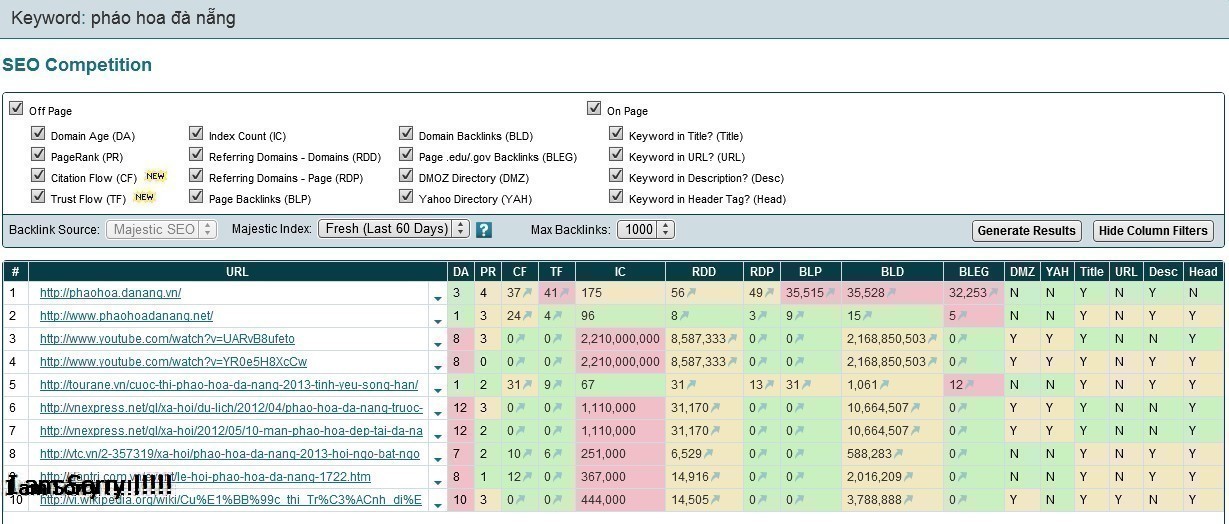Screen dimensions: 1229x524
Task: Open arrow icon next to BLP value 35,515
Action: tap(830, 293)
